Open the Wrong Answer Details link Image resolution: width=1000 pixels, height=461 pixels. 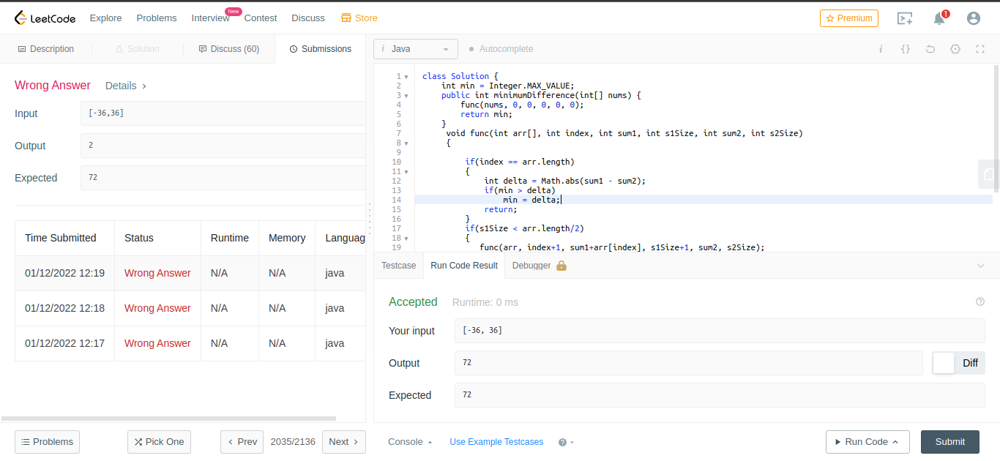(126, 85)
